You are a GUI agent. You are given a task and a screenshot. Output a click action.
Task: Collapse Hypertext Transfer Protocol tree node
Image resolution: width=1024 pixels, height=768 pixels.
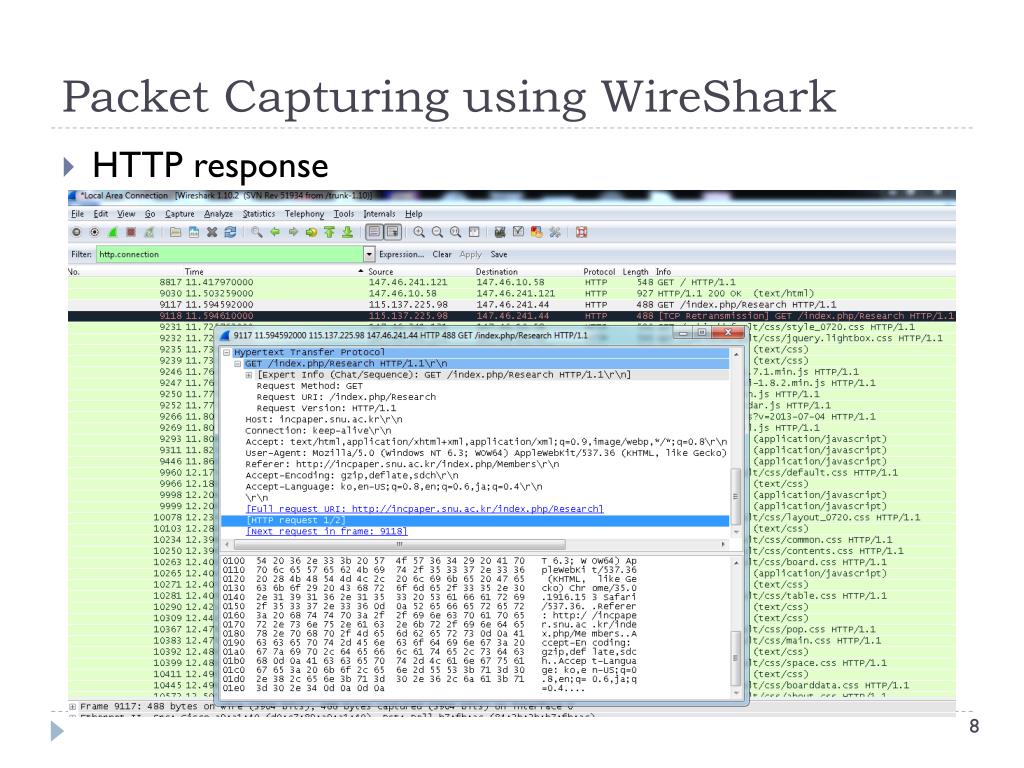227,352
